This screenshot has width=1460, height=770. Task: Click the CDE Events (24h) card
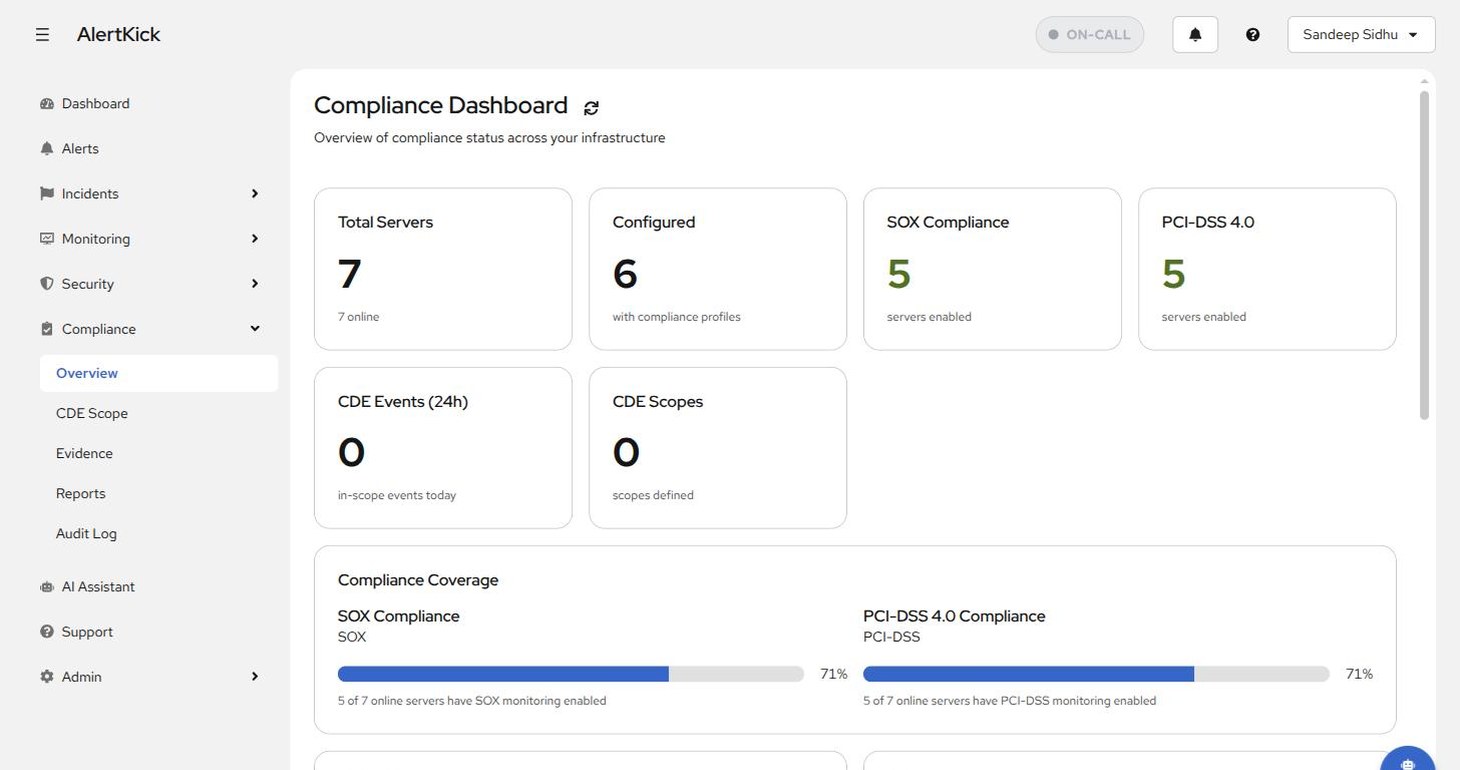coord(443,447)
